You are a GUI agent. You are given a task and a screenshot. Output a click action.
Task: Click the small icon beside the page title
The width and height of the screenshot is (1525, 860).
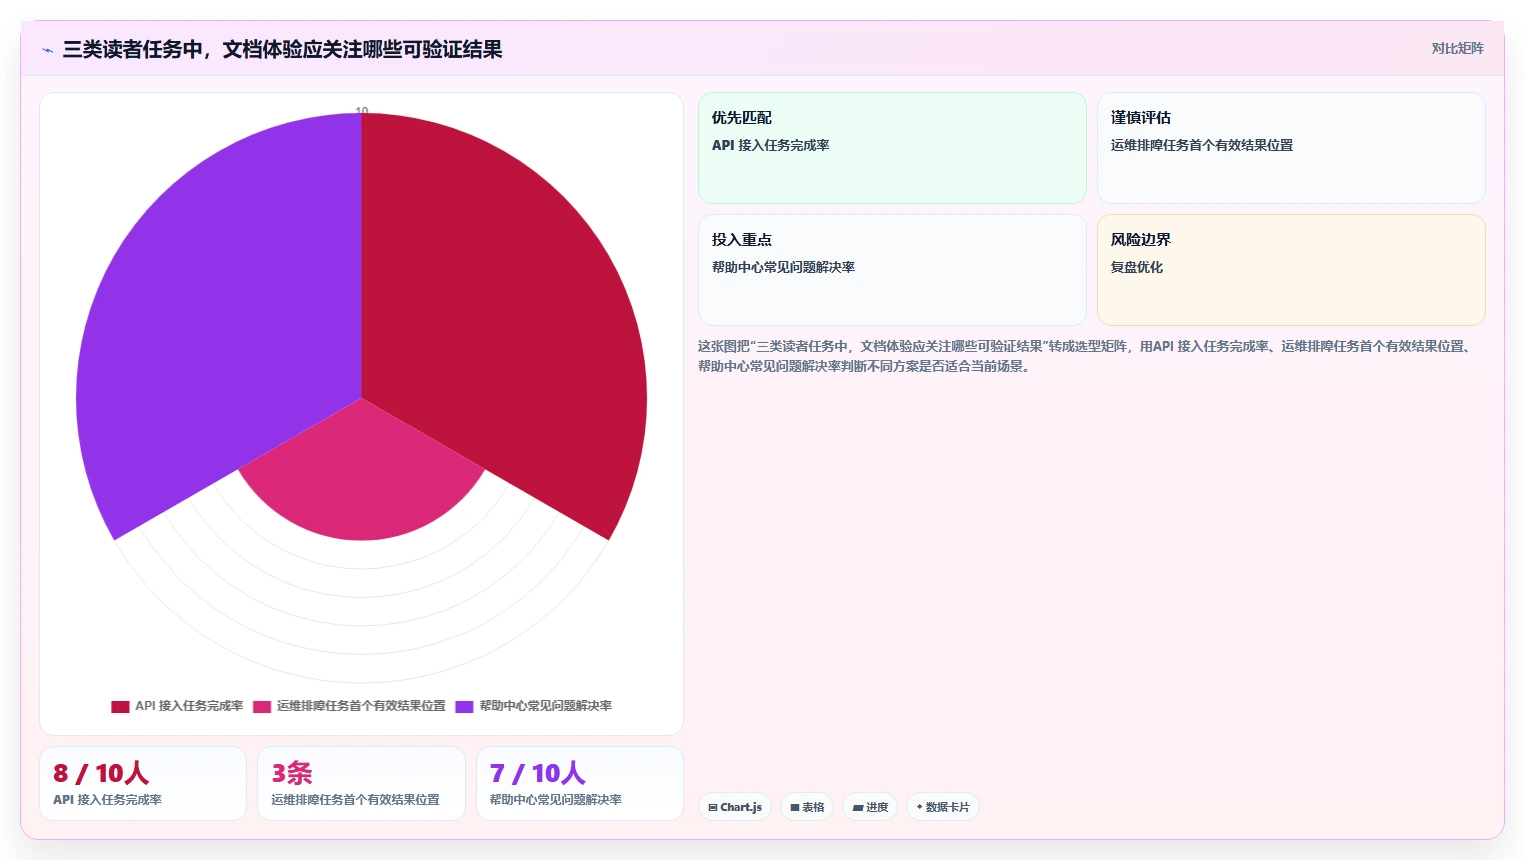[x=47, y=50]
